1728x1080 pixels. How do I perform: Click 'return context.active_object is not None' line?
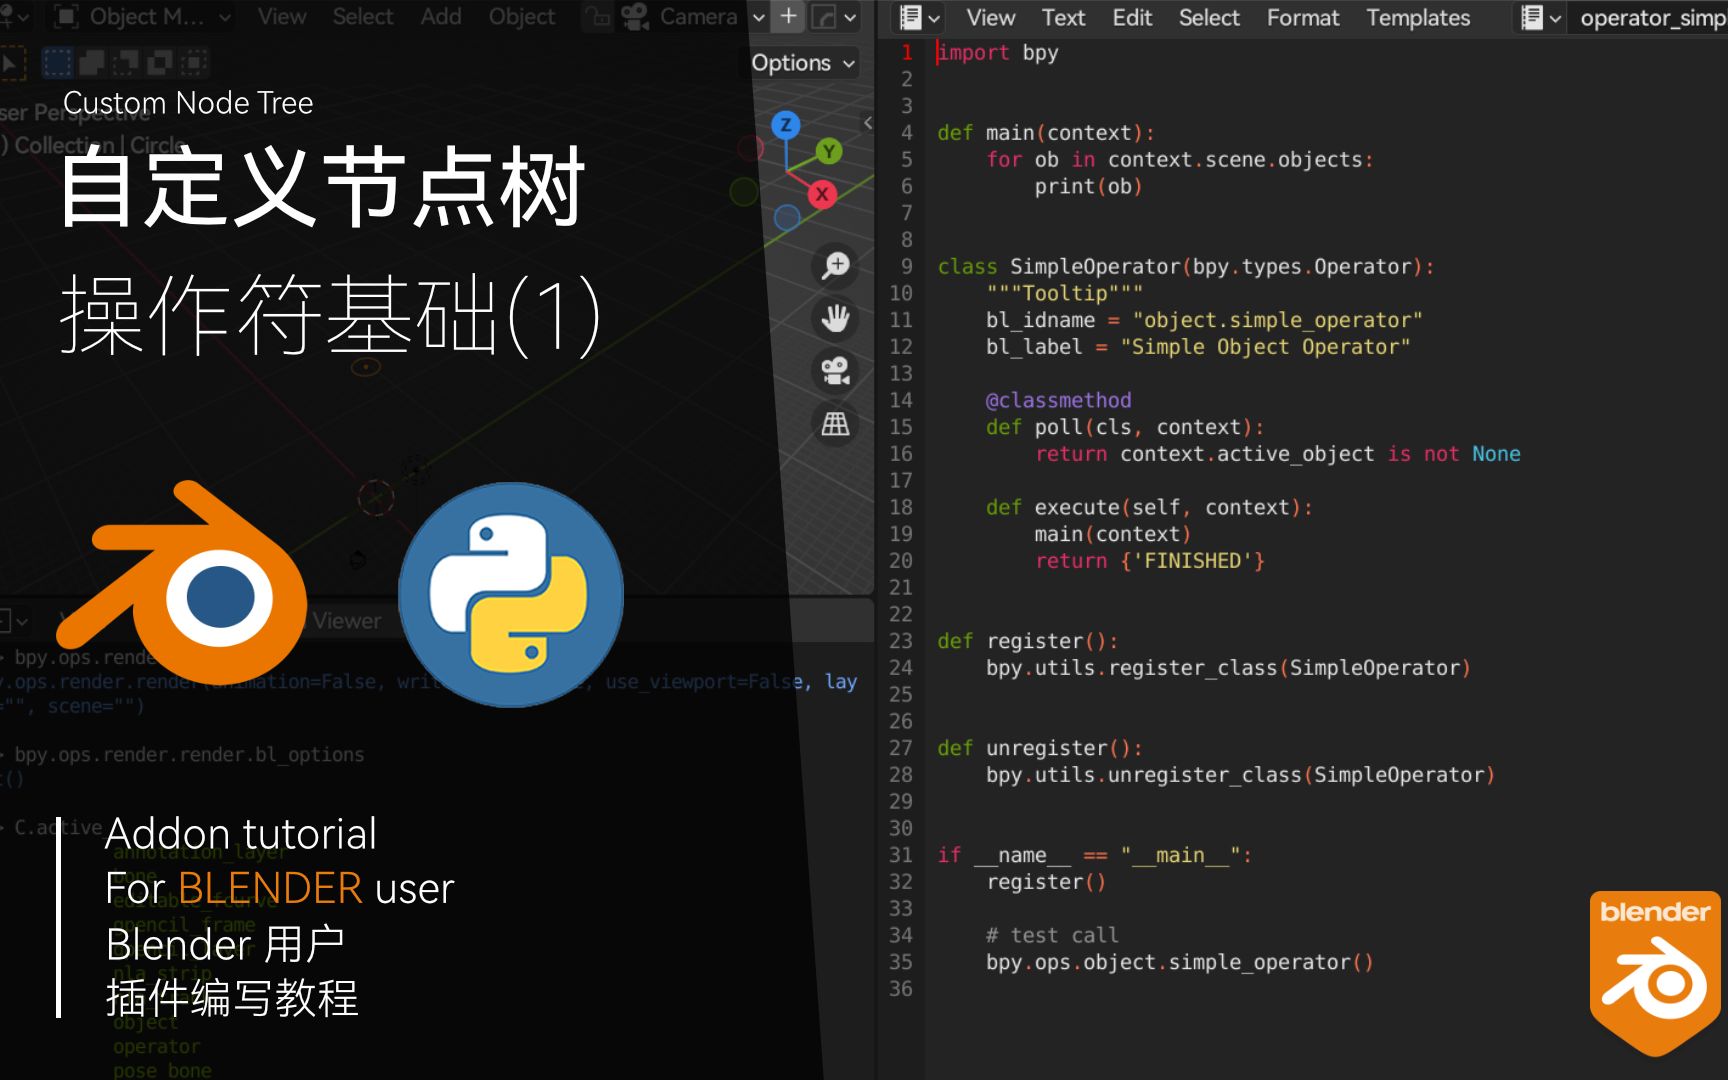pos(1278,454)
